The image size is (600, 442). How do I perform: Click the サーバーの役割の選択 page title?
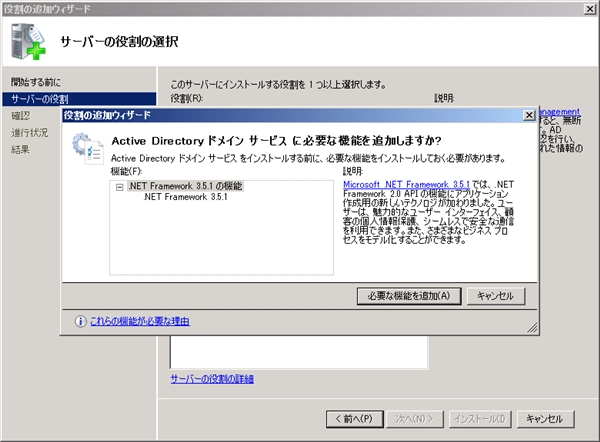[119, 41]
